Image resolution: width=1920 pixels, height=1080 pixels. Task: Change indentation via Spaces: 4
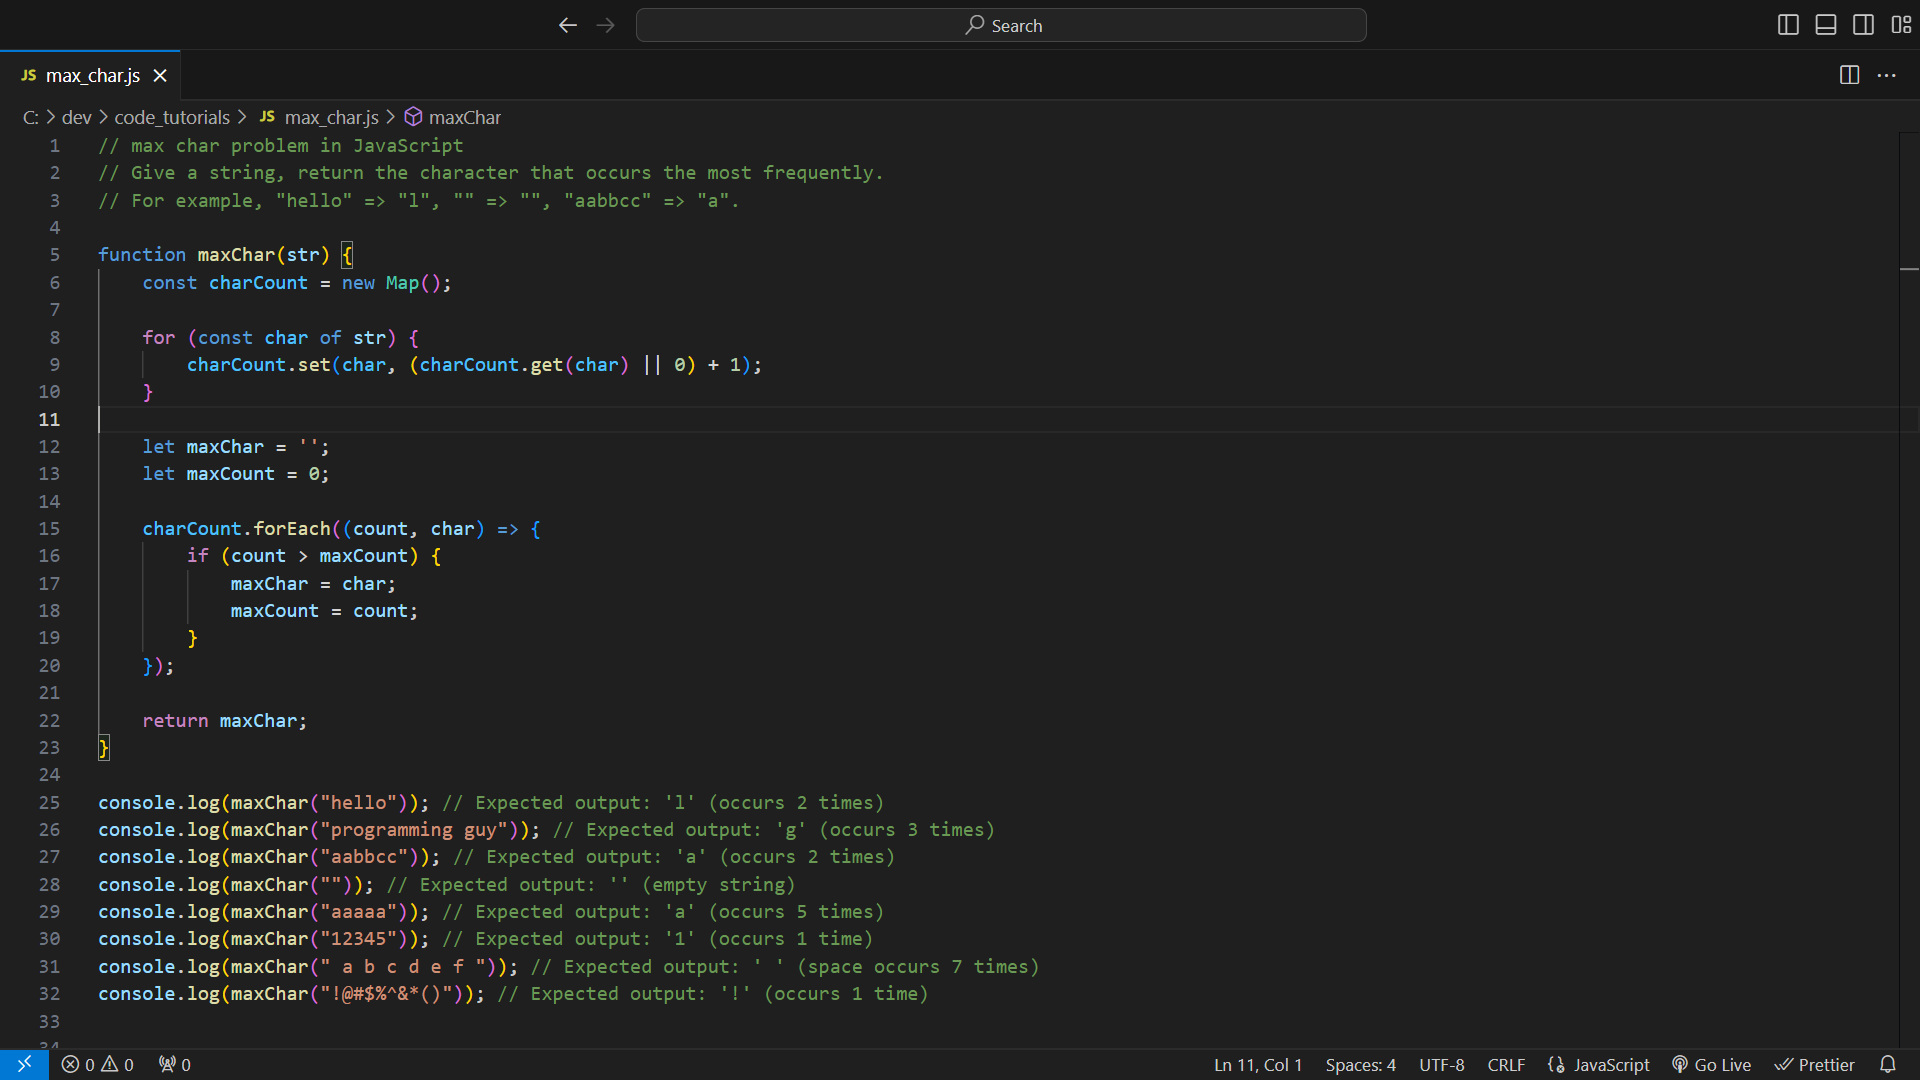1360,1065
